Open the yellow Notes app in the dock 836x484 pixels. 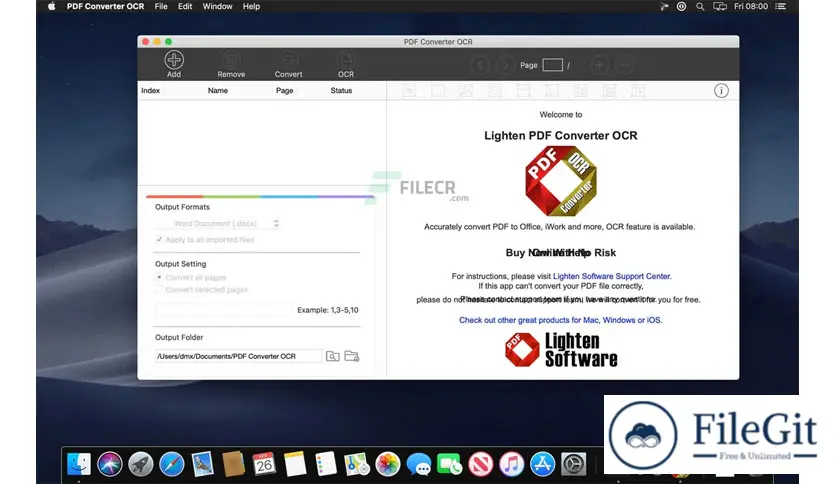coord(295,464)
